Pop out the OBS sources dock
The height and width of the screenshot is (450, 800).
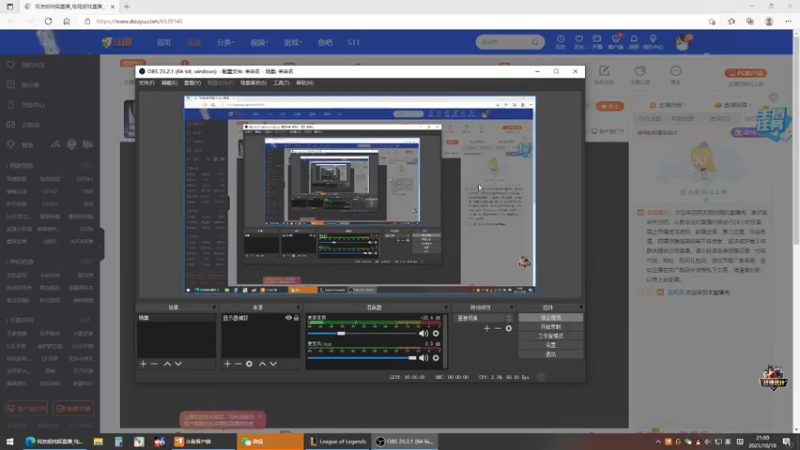298,308
